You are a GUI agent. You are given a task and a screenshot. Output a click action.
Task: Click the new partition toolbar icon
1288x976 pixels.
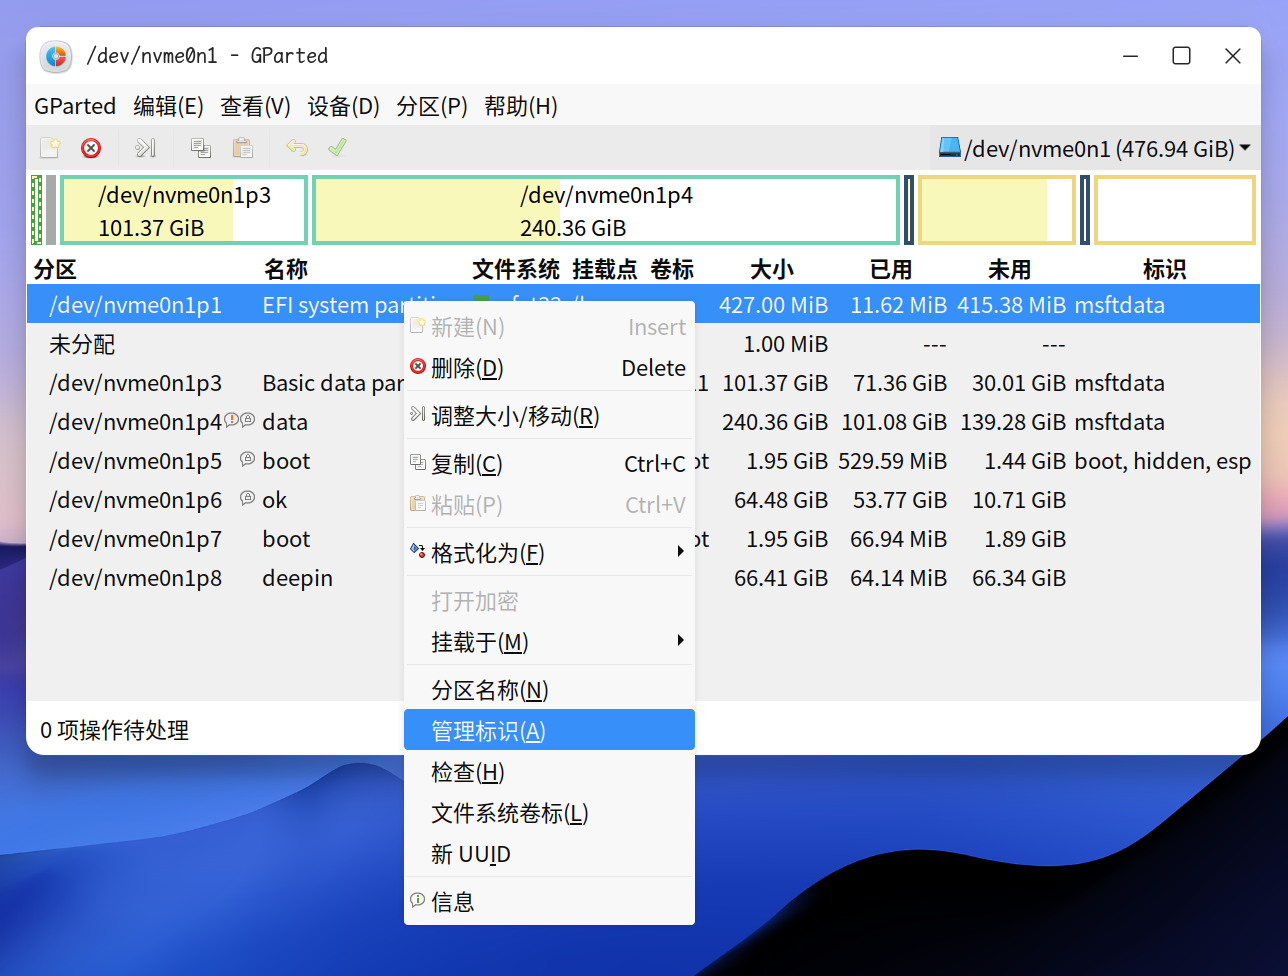(x=49, y=148)
